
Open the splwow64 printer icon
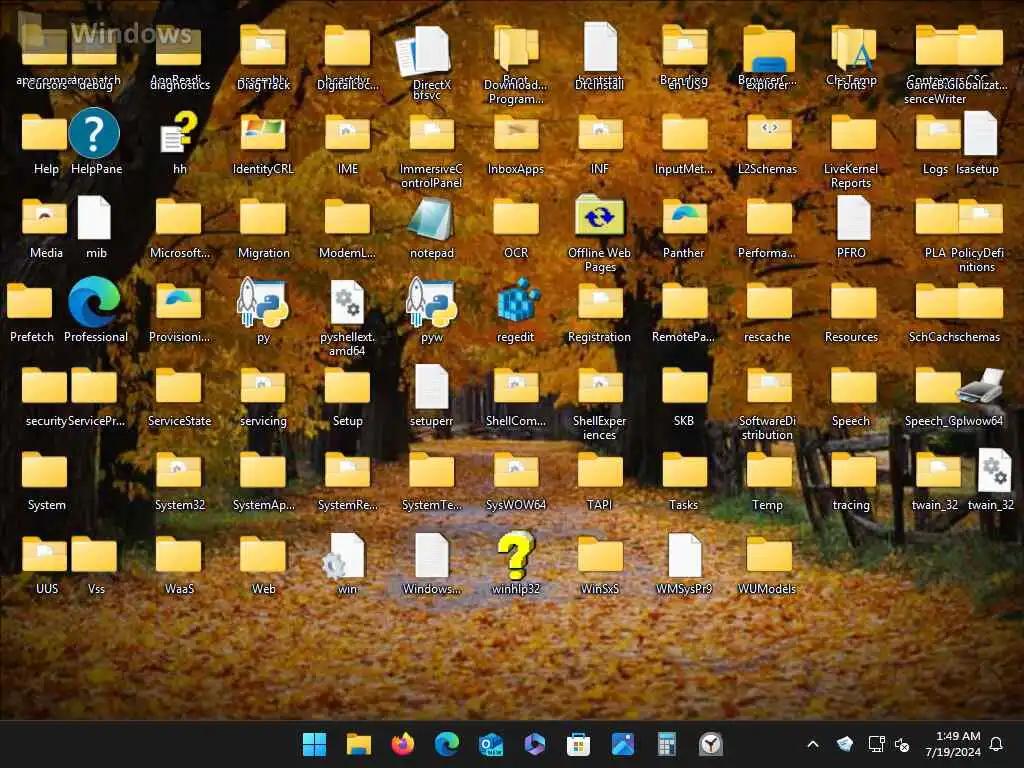click(981, 386)
